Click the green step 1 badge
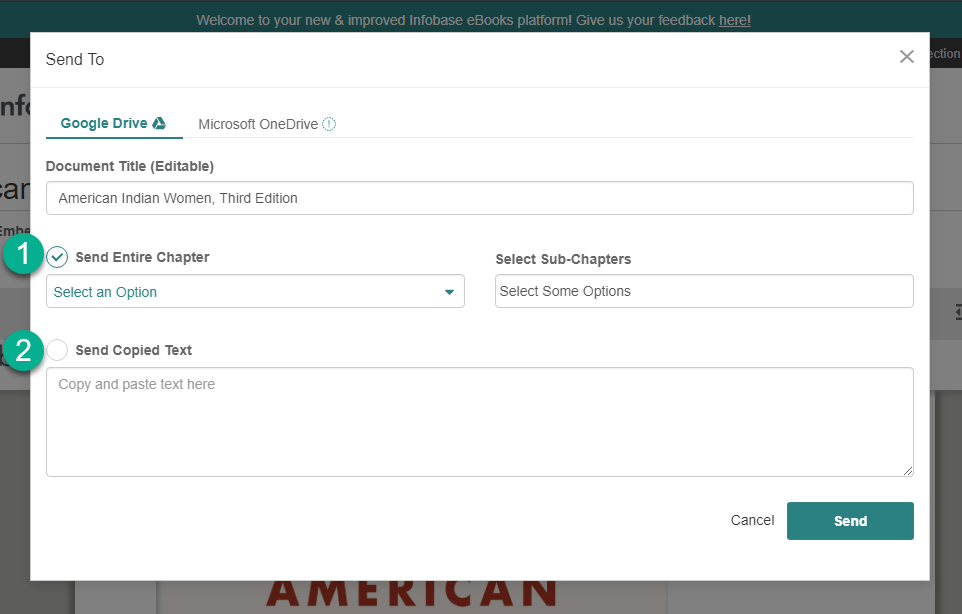This screenshot has height=614, width=962. coord(22,255)
